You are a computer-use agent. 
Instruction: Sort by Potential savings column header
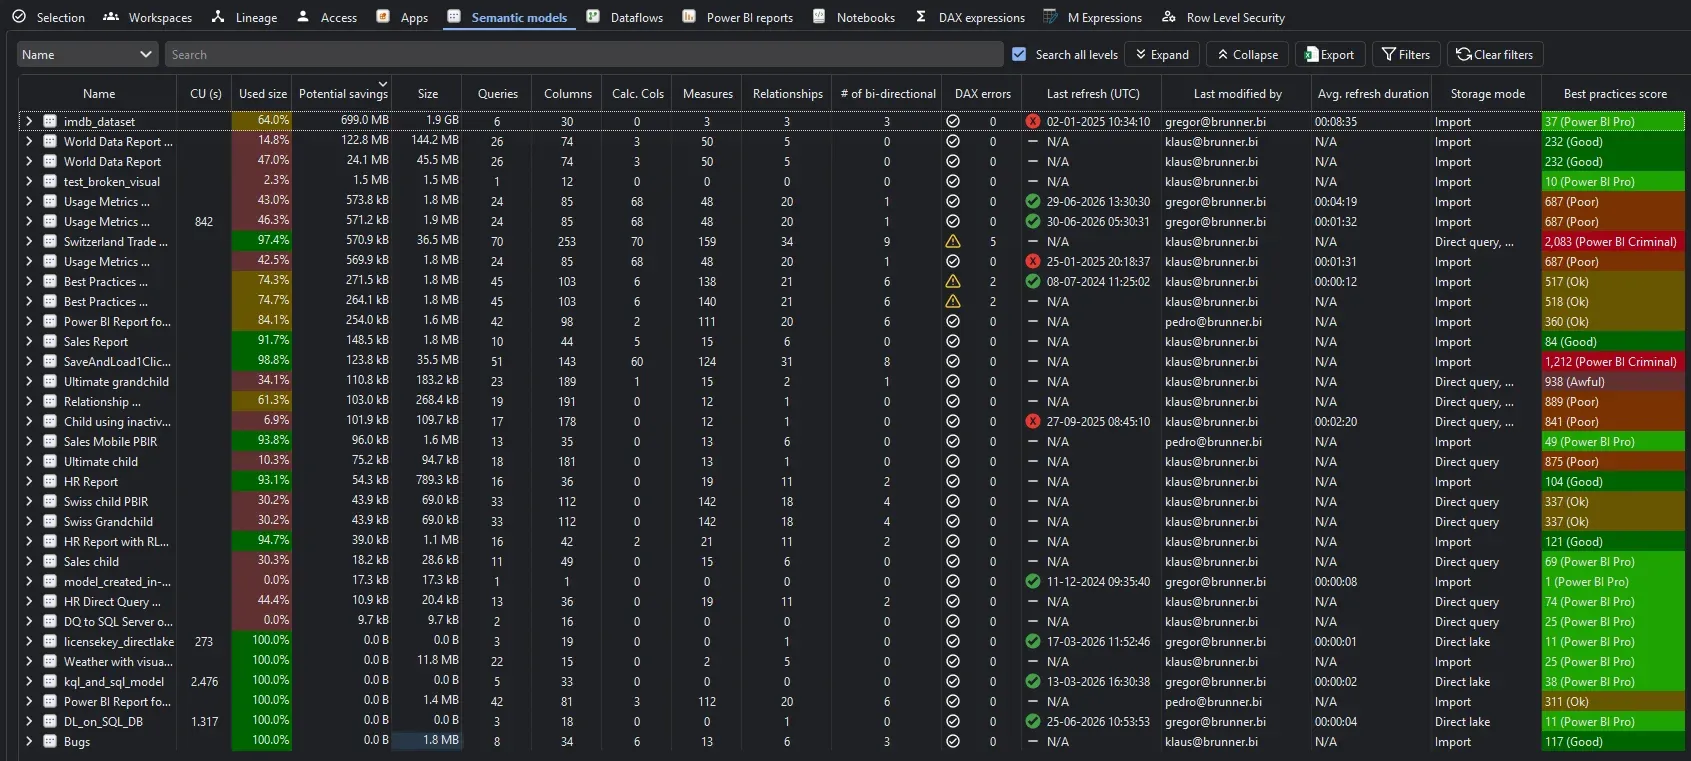[342, 93]
